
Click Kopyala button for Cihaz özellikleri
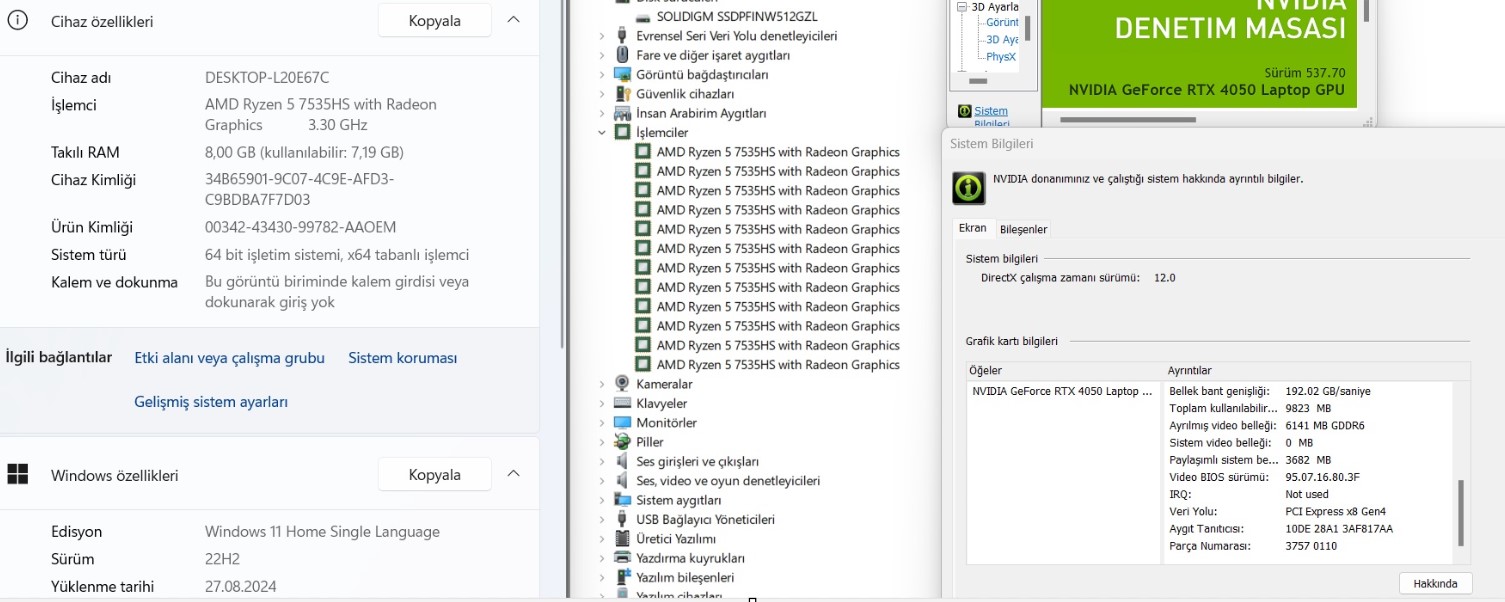434,20
